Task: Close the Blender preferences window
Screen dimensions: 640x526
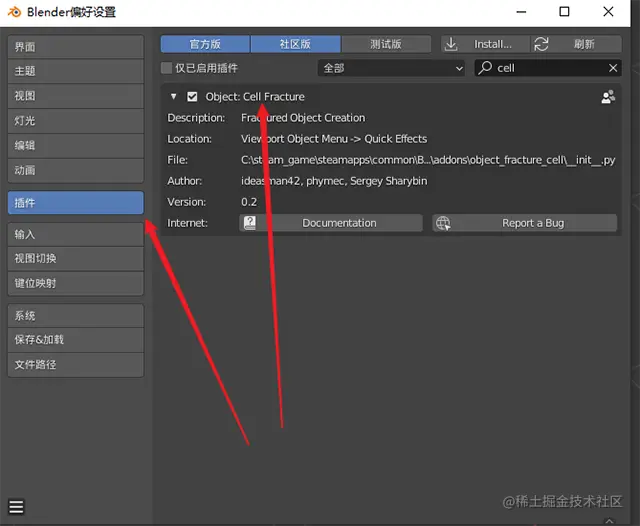Action: [x=608, y=12]
